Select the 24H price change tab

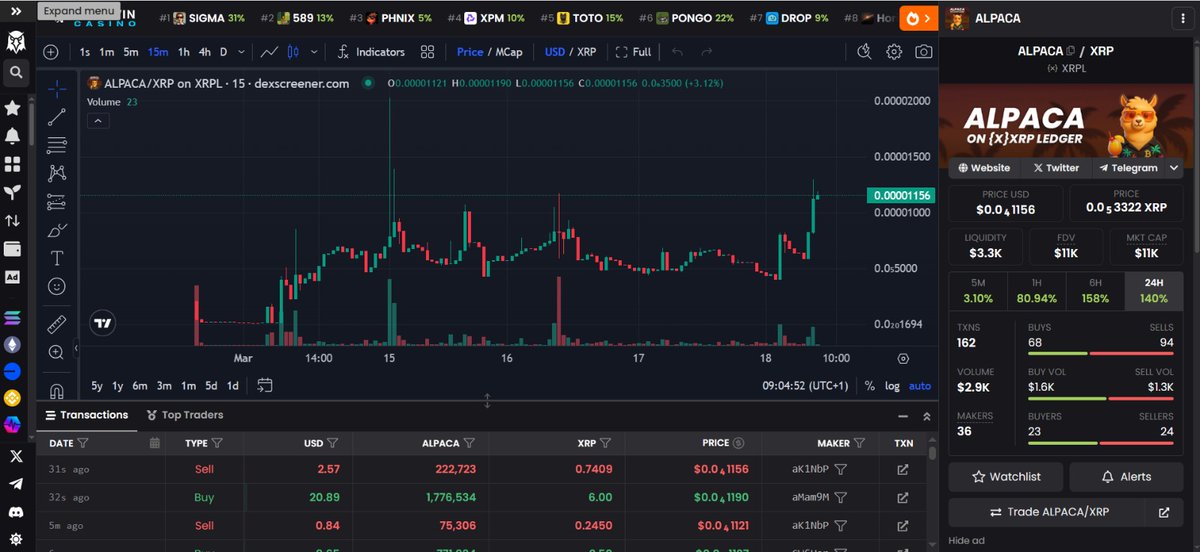tap(1154, 291)
